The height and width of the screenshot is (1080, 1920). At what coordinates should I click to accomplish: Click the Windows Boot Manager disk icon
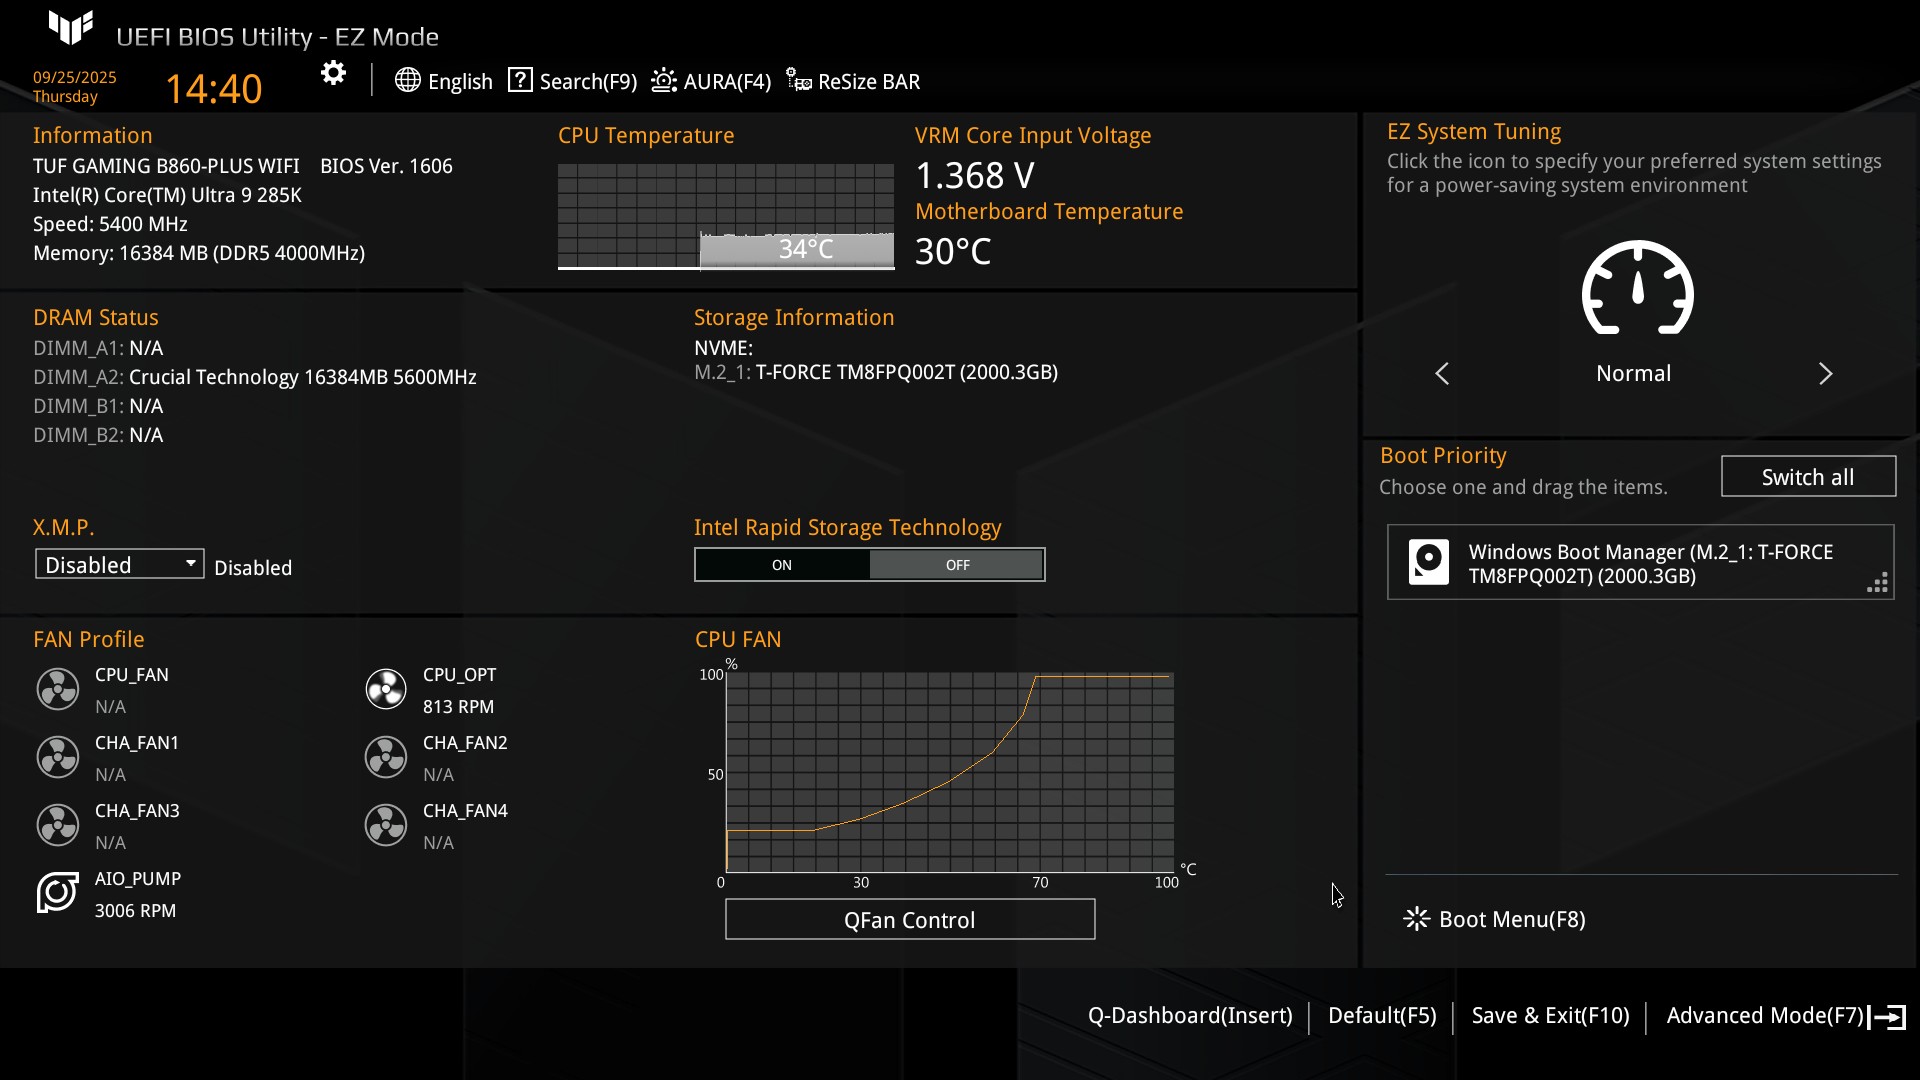[x=1429, y=562]
